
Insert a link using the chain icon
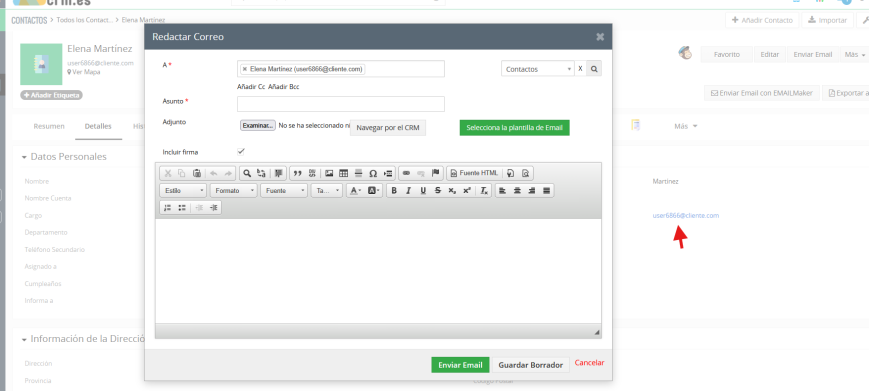click(406, 173)
